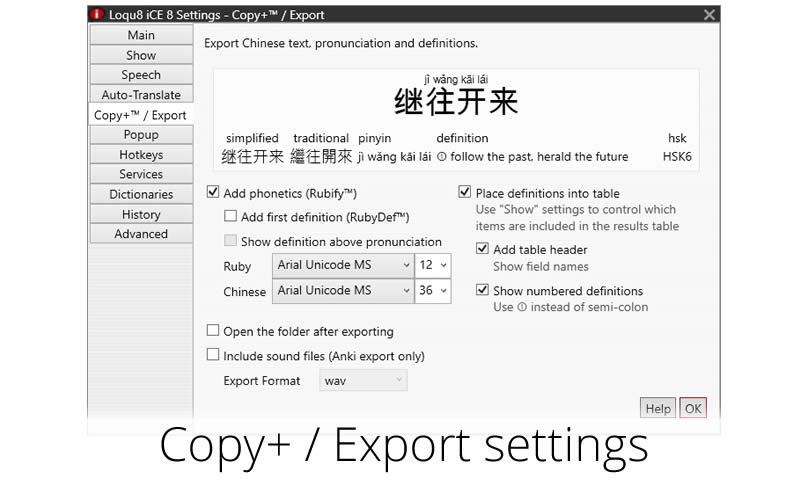Enable Add first definition (RubyDef) checkbox

click(x=230, y=216)
